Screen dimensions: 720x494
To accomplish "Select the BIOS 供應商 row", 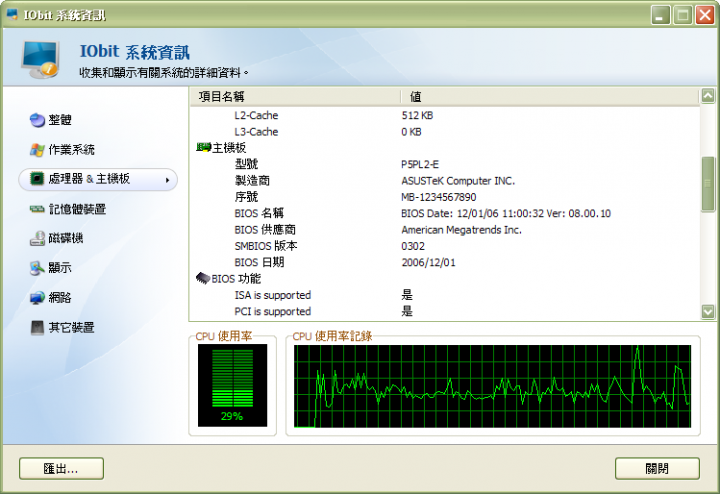I will 444,230.
